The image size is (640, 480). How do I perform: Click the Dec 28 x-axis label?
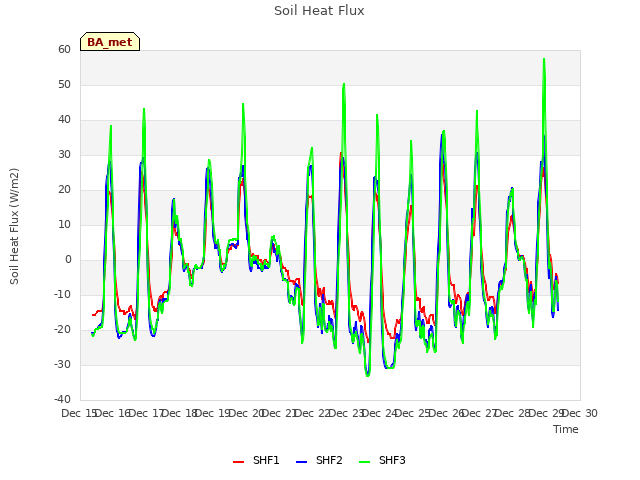pyautogui.click(x=513, y=413)
